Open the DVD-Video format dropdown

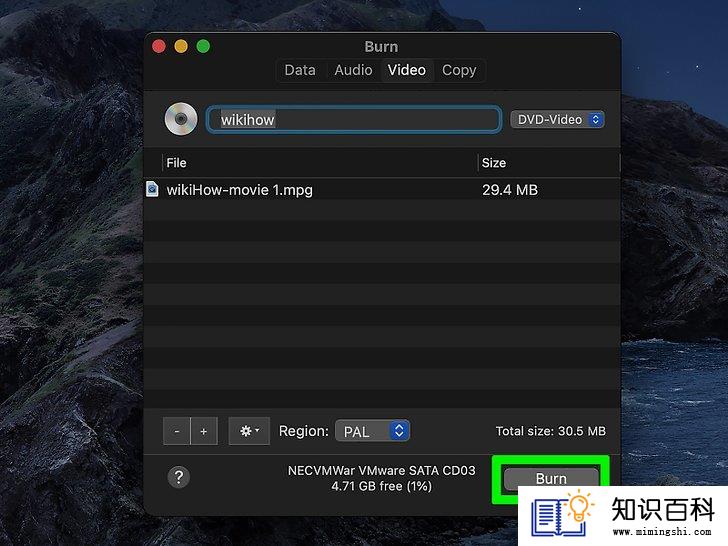click(x=557, y=119)
